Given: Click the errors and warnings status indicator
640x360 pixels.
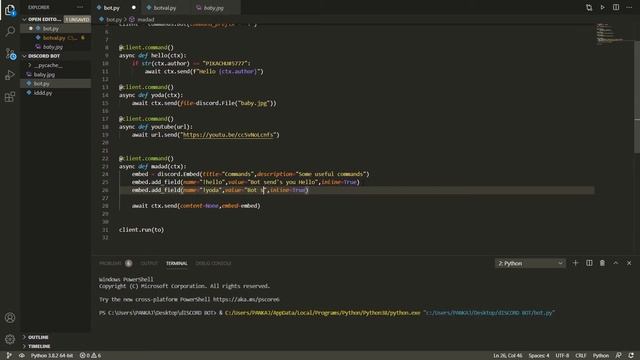Looking at the screenshot, I should [x=90, y=356].
